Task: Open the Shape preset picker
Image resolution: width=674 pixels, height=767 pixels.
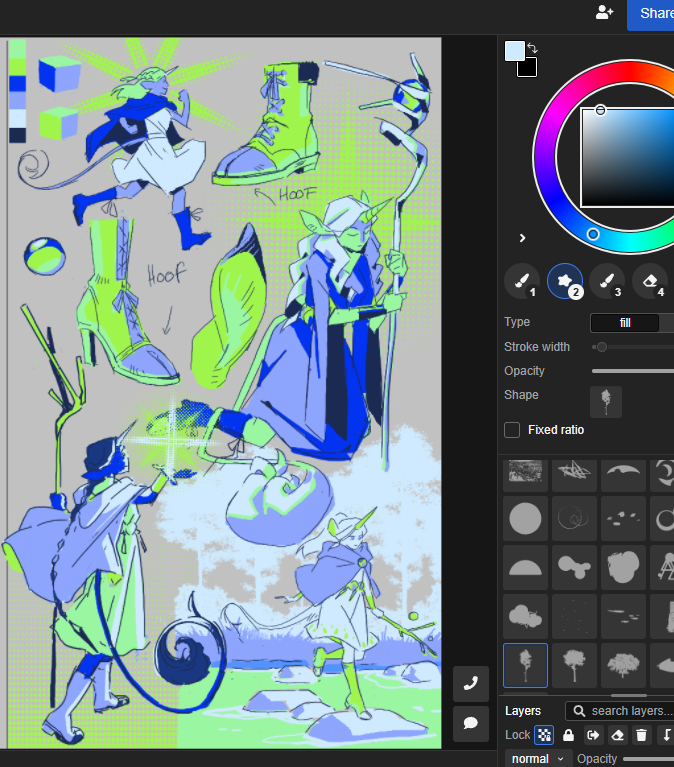Action: click(x=606, y=402)
